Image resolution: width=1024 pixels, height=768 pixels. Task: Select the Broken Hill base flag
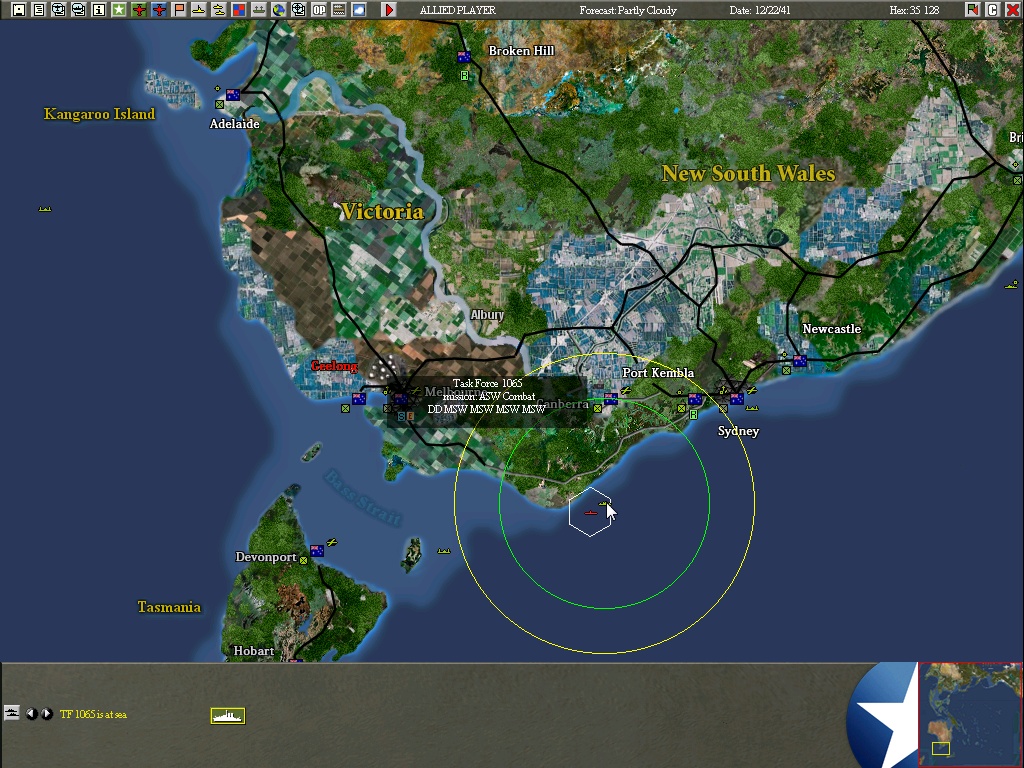tap(464, 57)
